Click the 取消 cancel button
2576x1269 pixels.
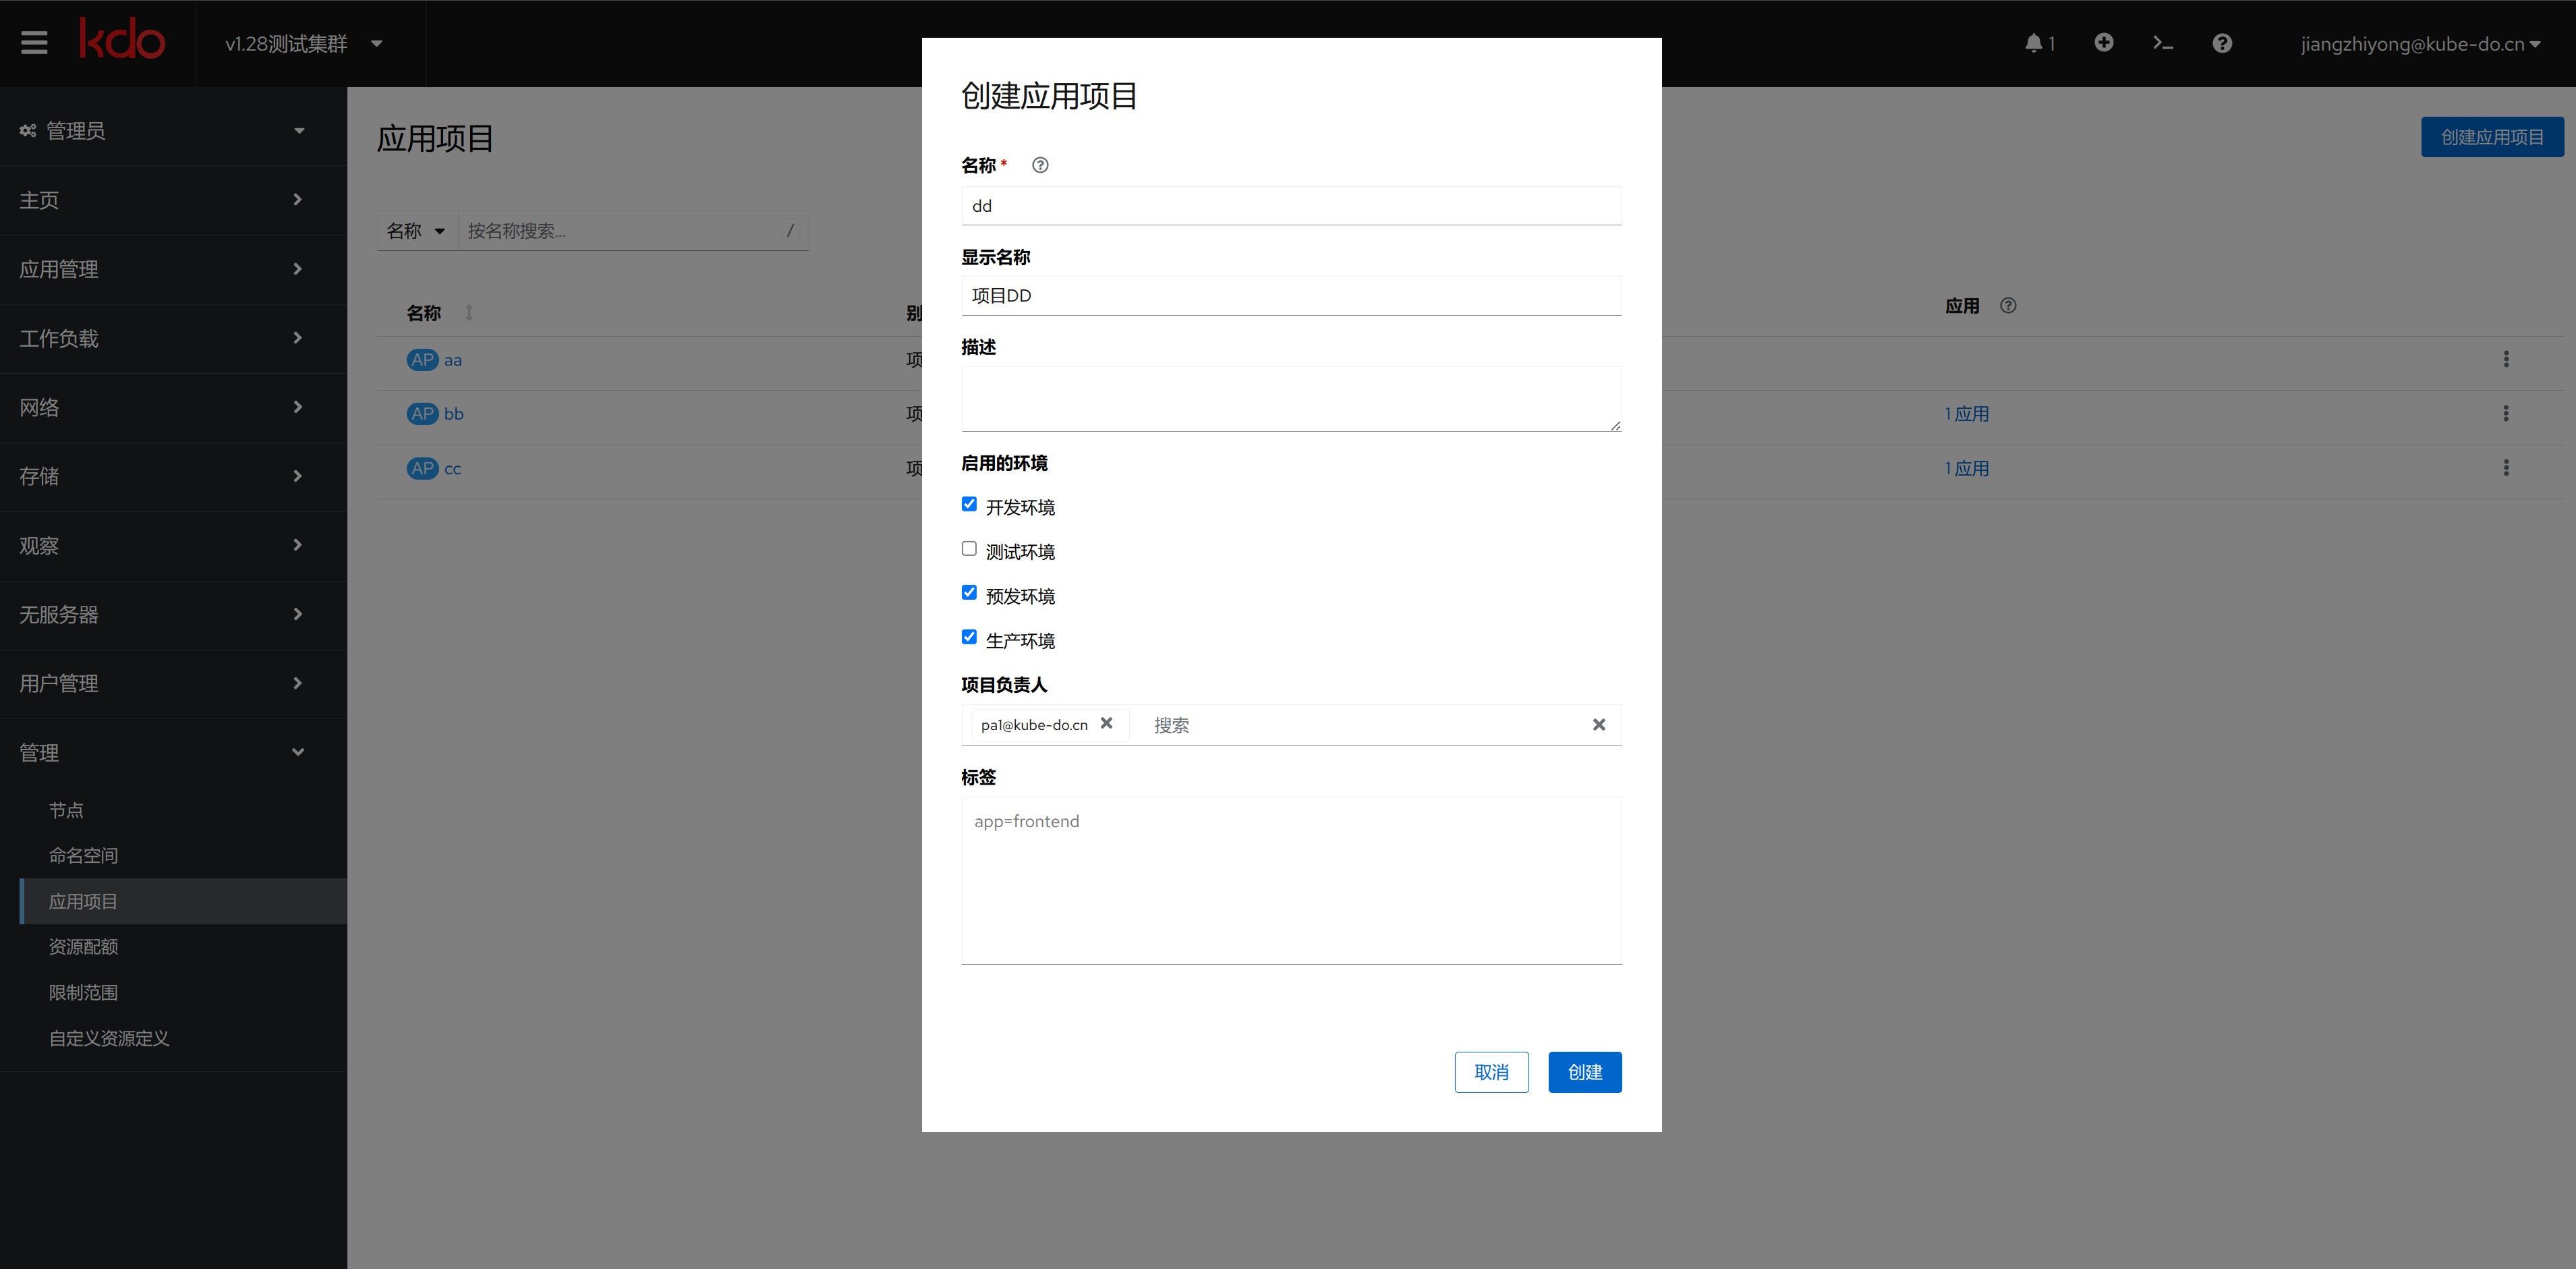pos(1491,1072)
